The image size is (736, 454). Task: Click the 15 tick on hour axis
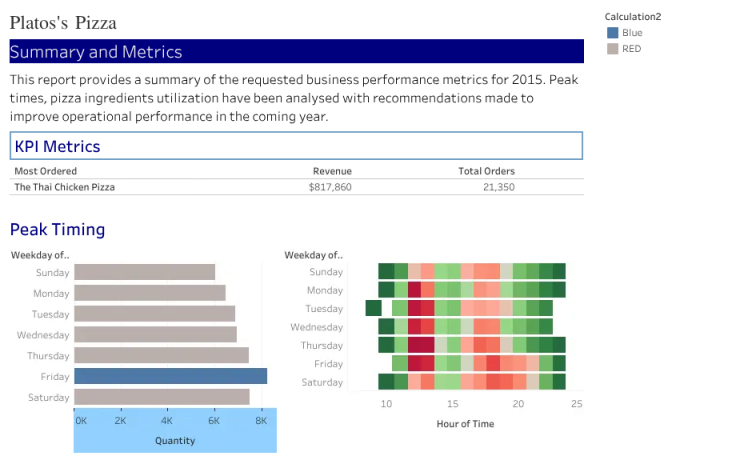coord(452,404)
